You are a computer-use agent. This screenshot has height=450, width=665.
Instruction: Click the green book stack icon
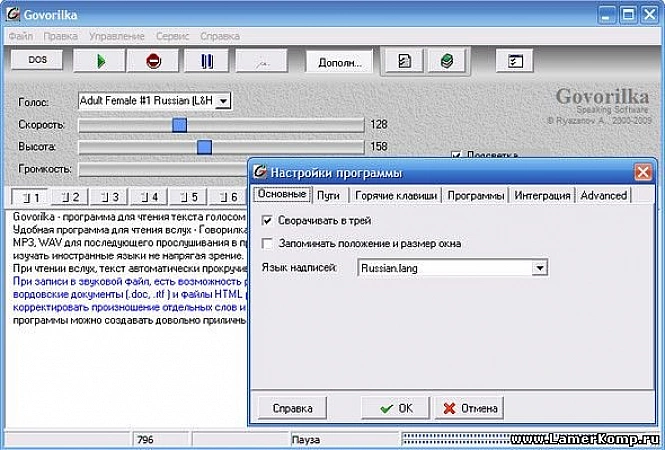[x=446, y=61]
